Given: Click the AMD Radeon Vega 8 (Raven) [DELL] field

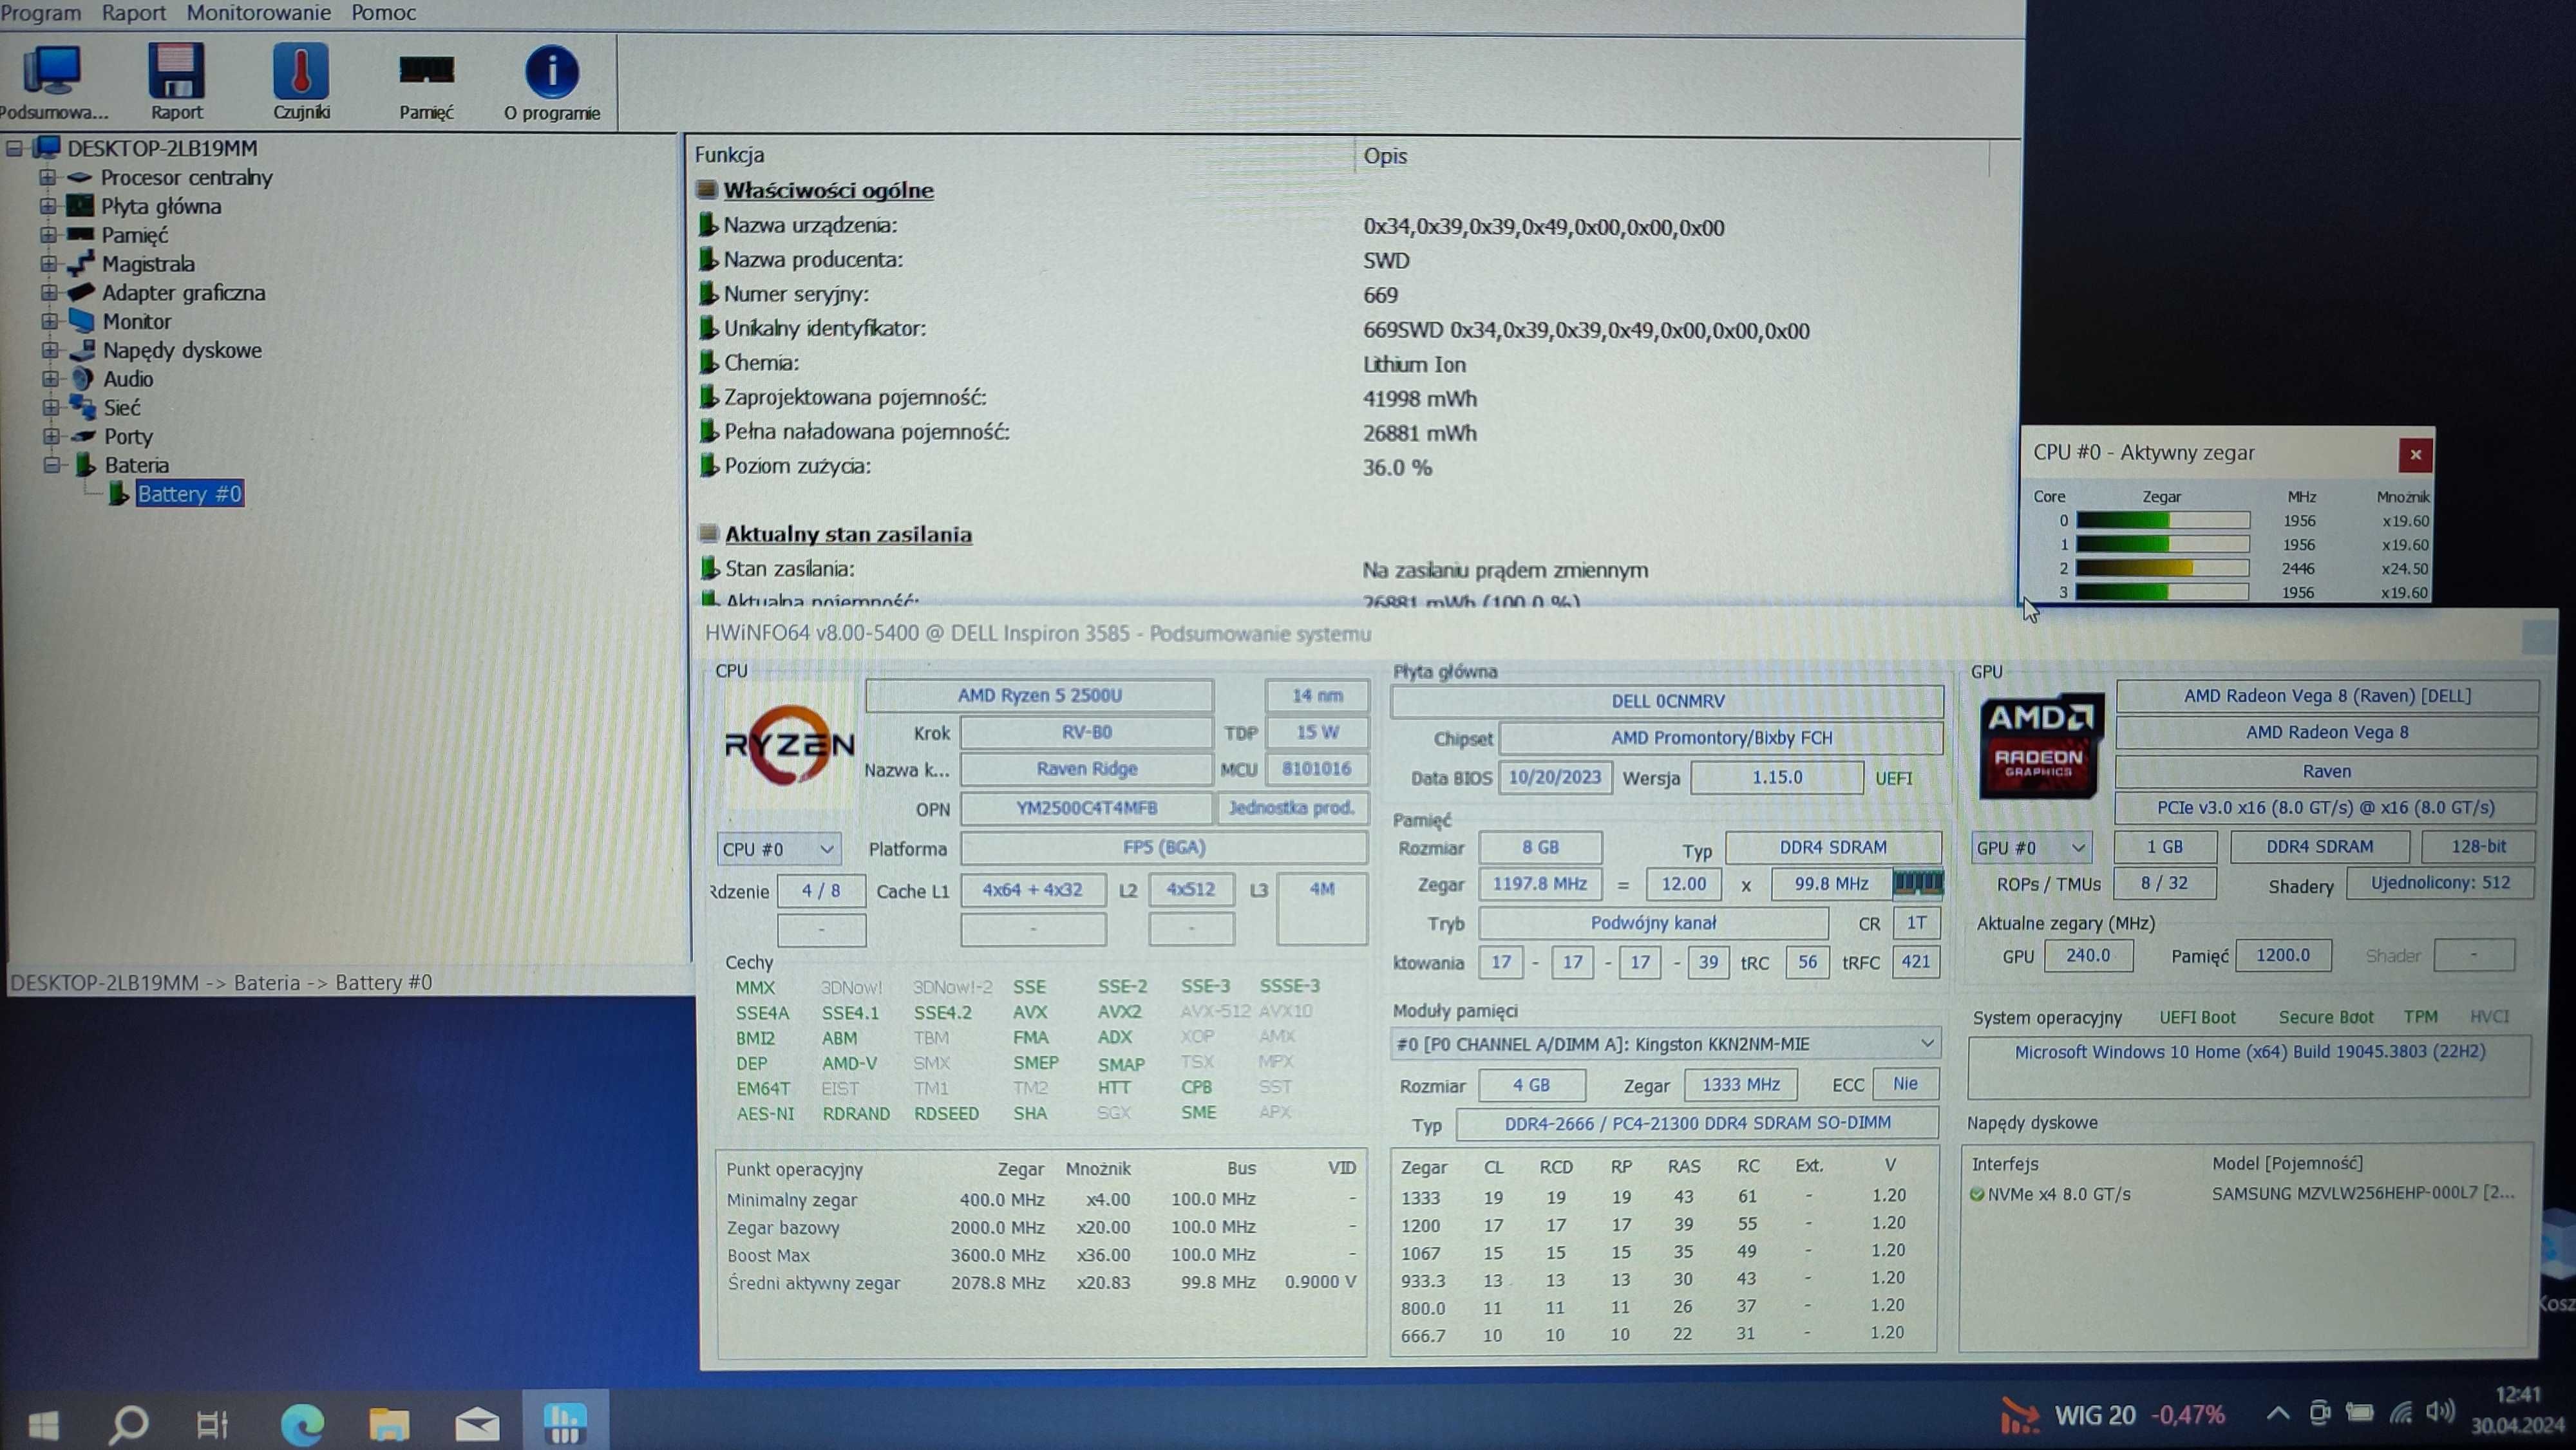Looking at the screenshot, I should (x=2326, y=696).
